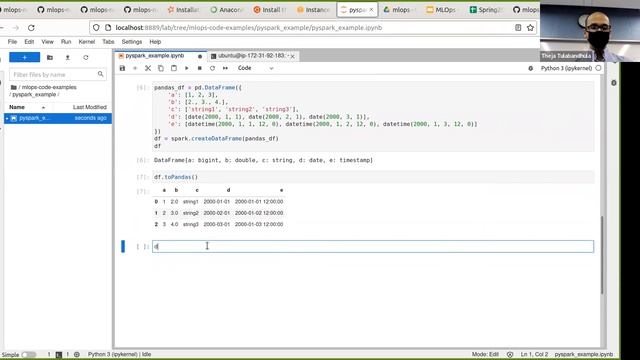Viewport: 640px width, 360px height.
Task: Upload files using the upload icon
Action: point(68,58)
